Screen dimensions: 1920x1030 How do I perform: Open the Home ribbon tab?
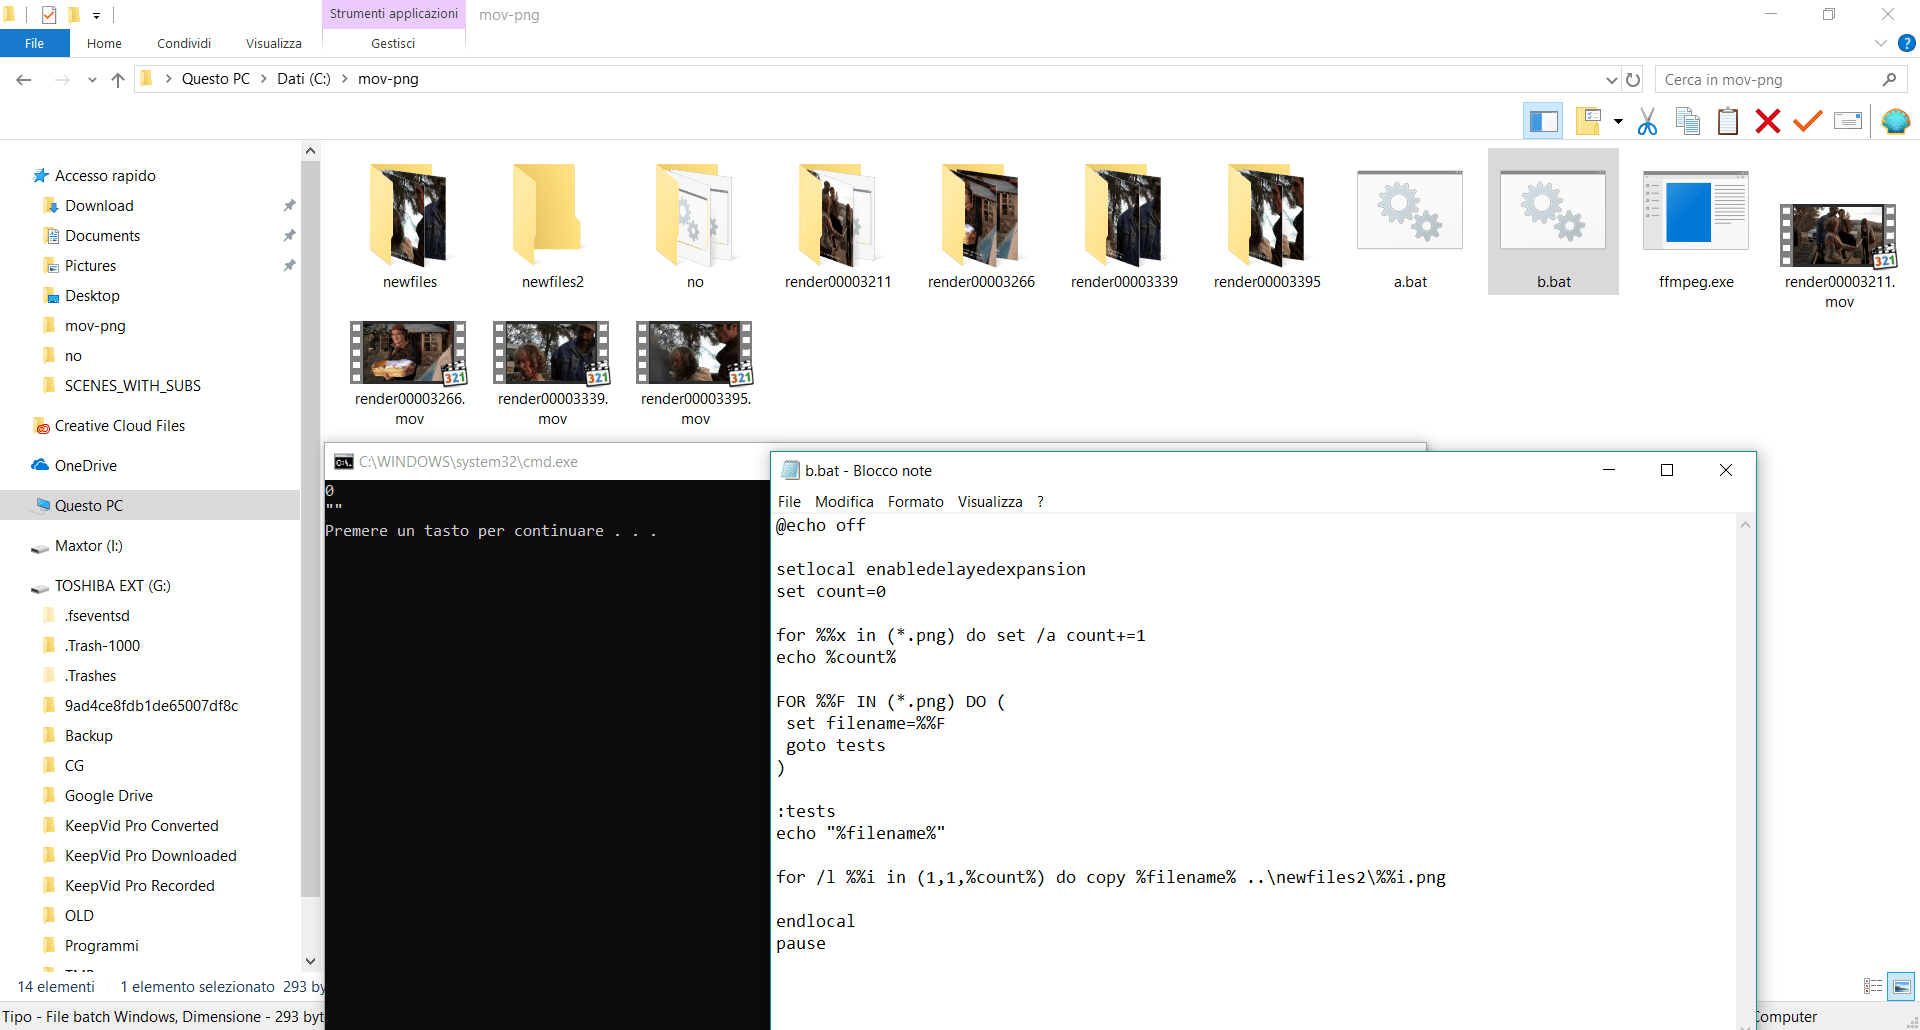[x=104, y=43]
